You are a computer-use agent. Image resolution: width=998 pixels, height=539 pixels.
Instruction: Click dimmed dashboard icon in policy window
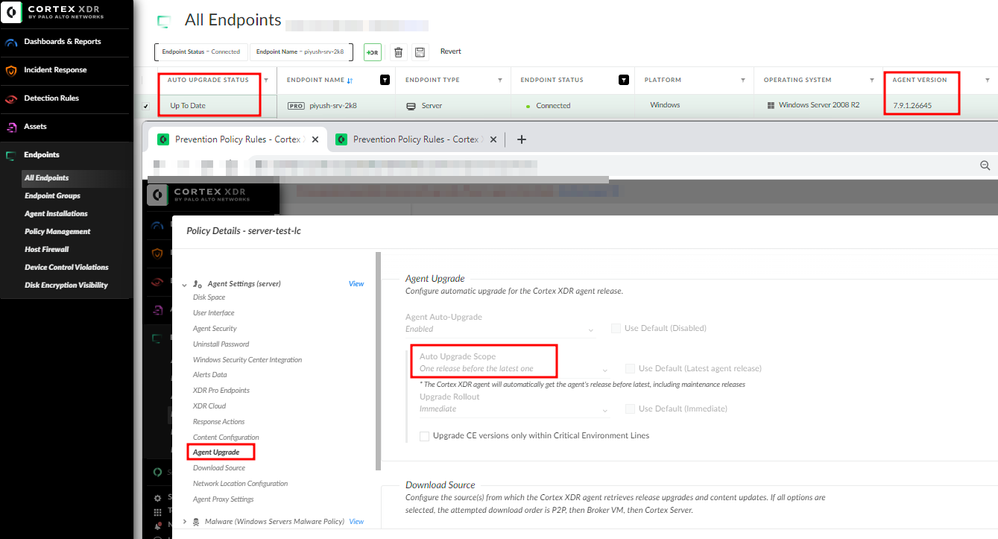(157, 225)
